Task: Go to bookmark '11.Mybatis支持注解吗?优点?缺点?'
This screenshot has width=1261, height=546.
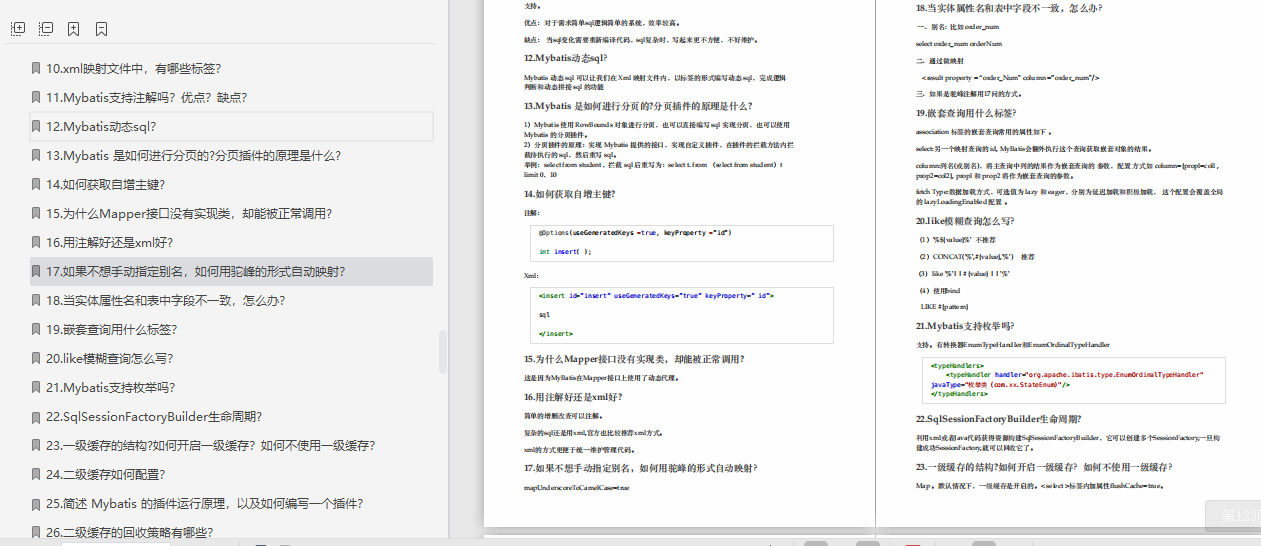Action: (146, 97)
